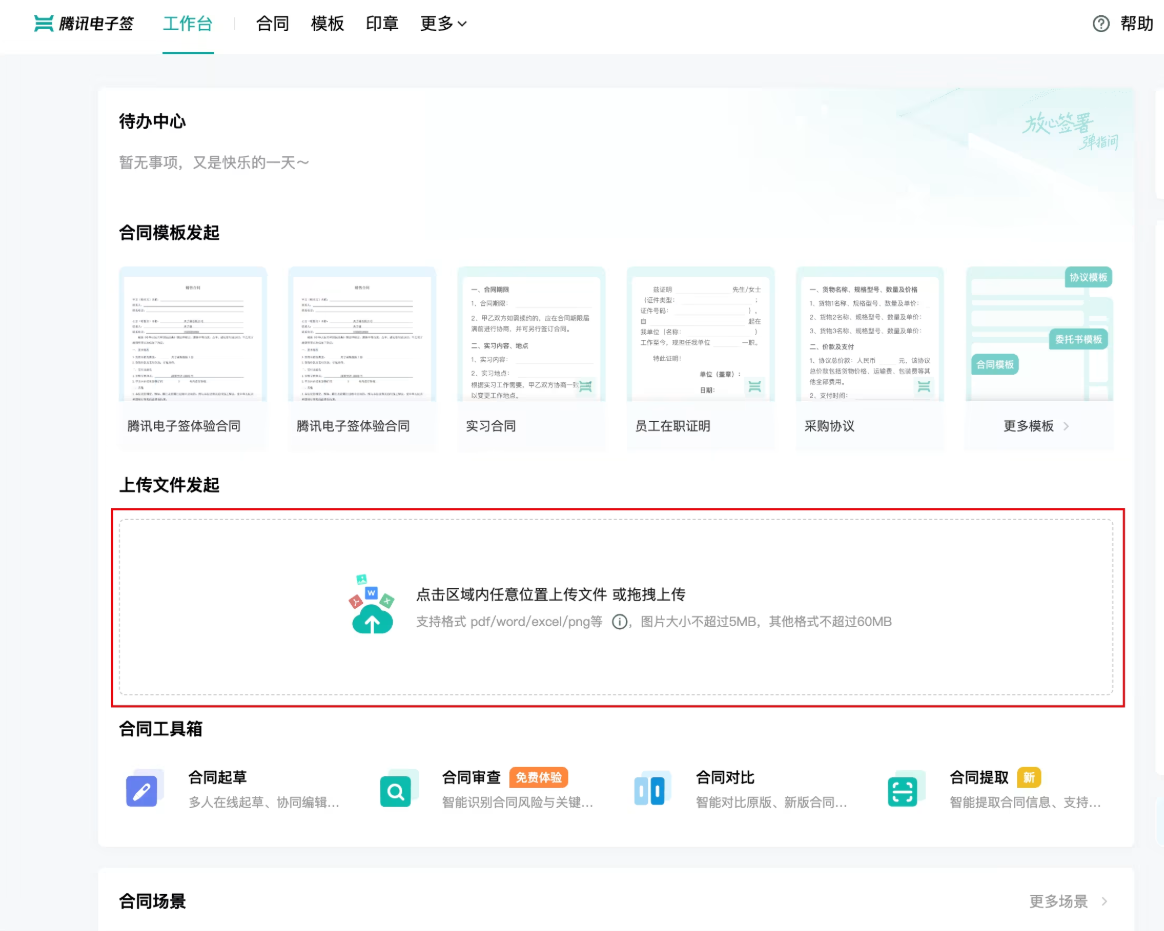Switch to the 合同 tab

tap(272, 24)
